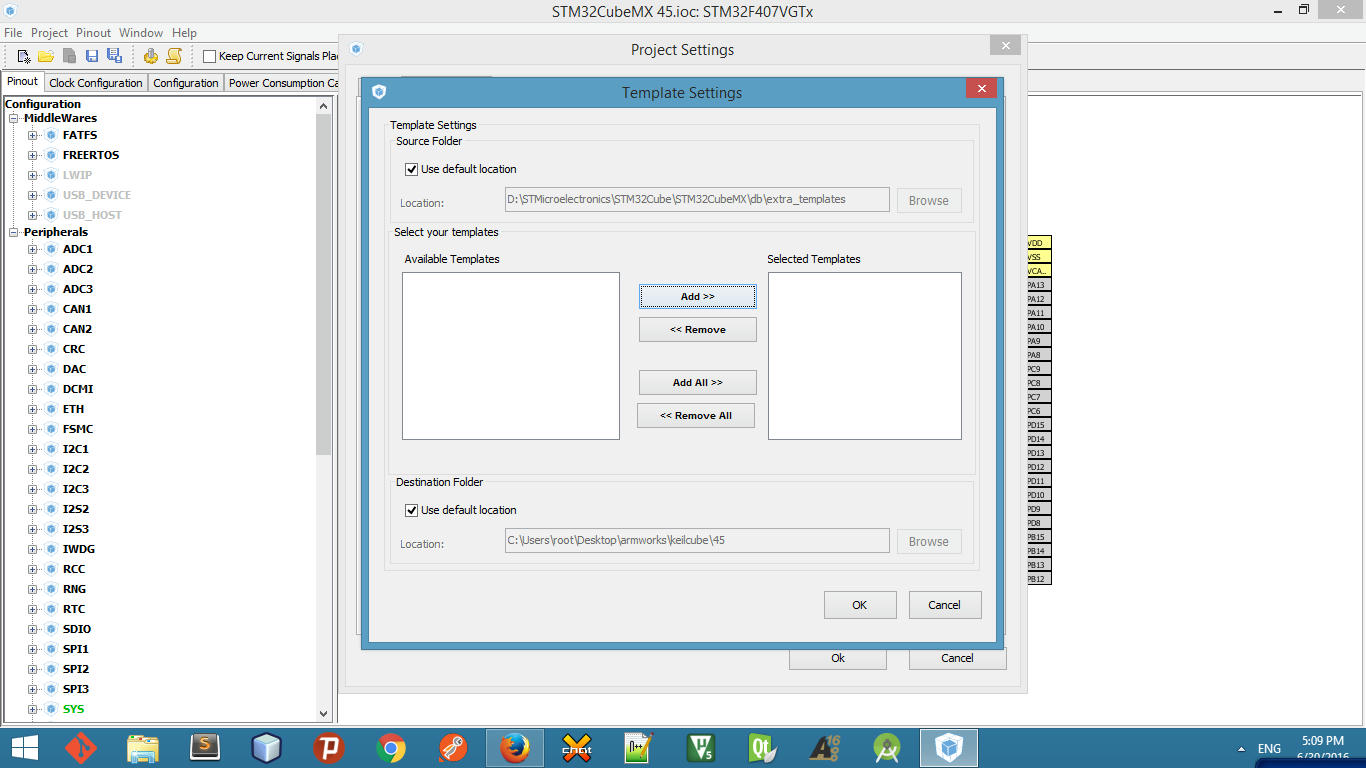This screenshot has width=1366, height=768.
Task: Open File Explorer from the taskbar
Action: click(x=143, y=748)
